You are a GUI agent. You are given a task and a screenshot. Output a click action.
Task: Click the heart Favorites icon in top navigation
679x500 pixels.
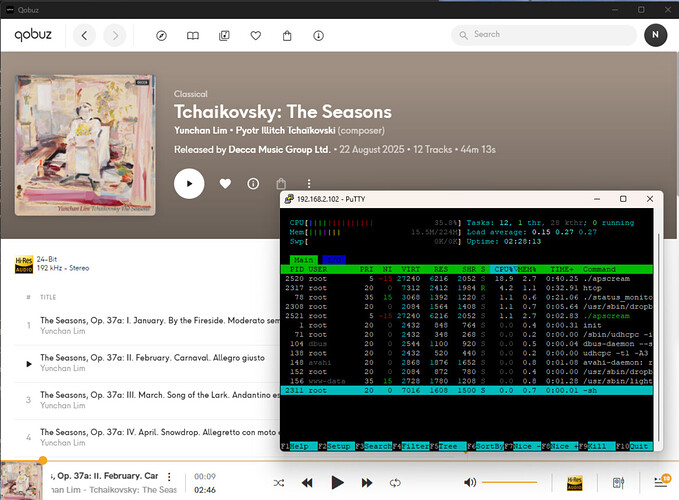256,35
